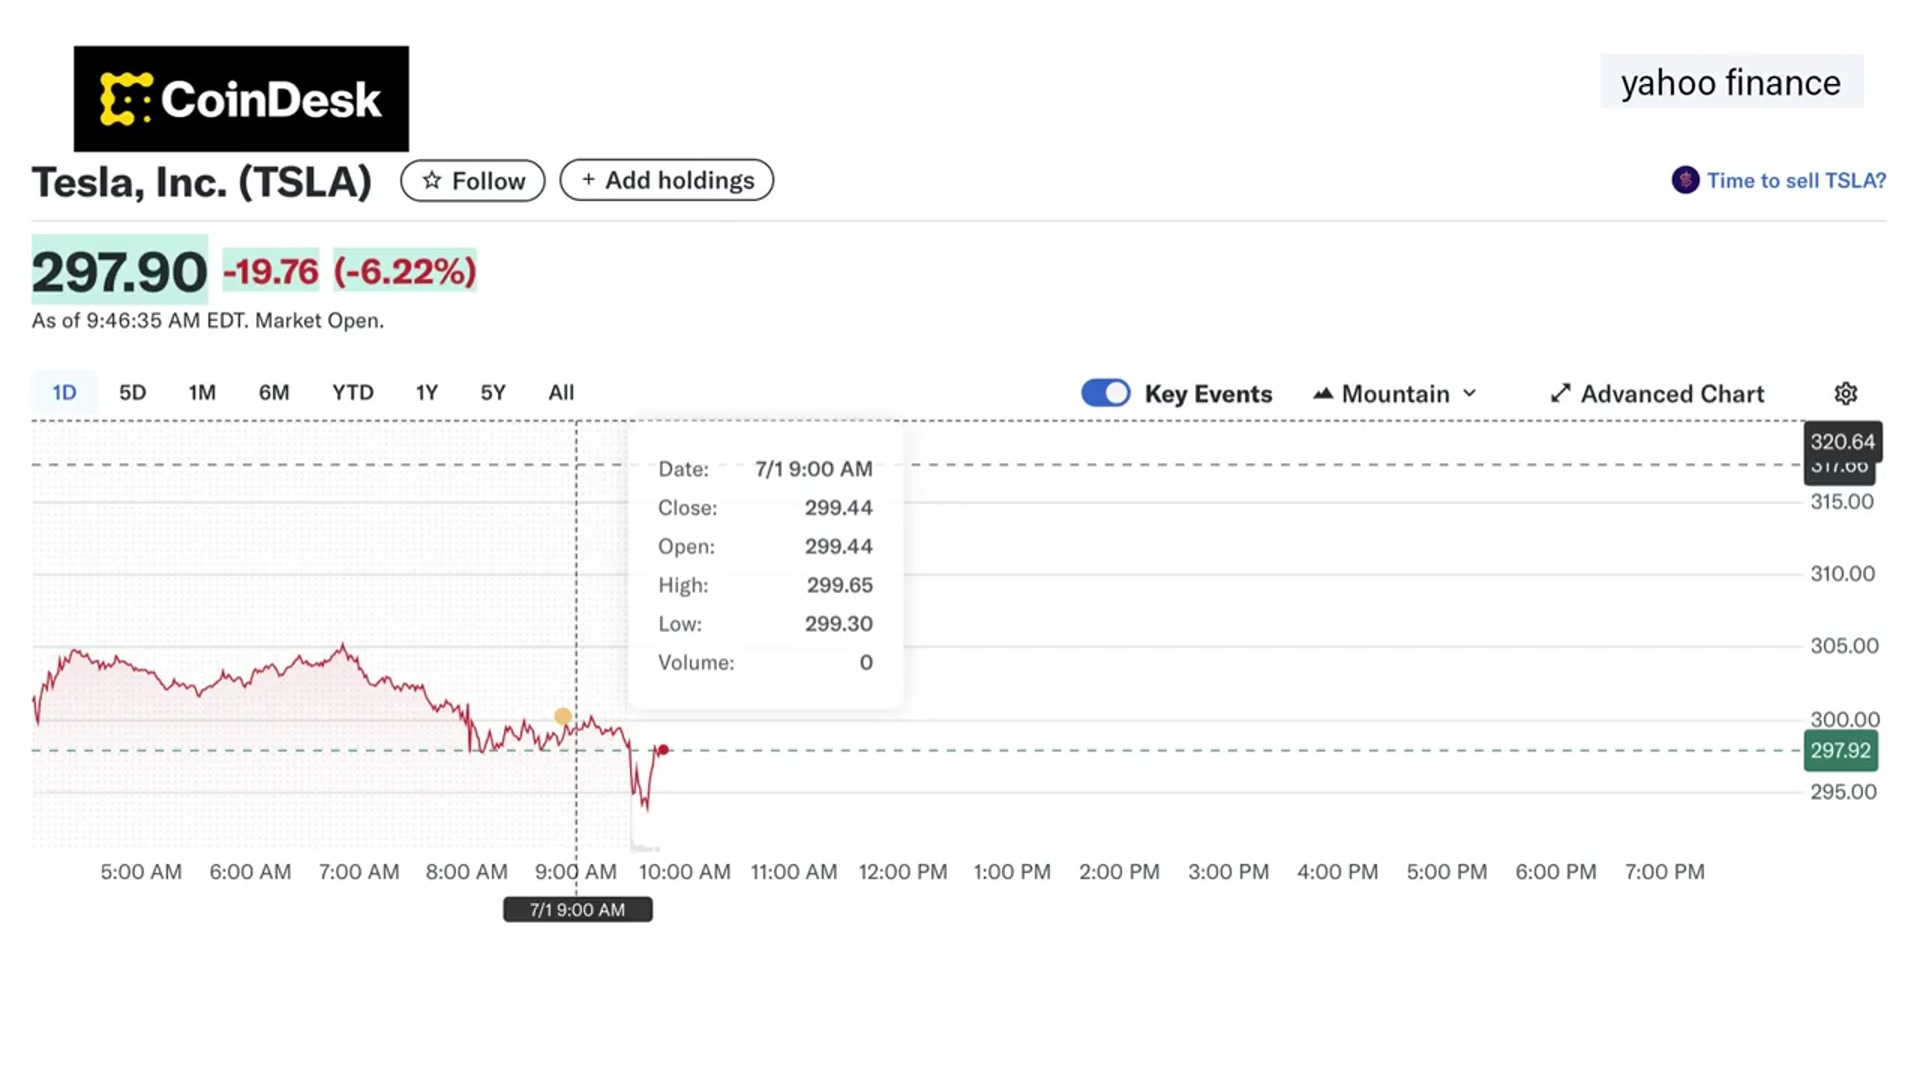This screenshot has height=1080, width=1920.
Task: Click the Volume value 0 in tooltip
Action: point(866,662)
